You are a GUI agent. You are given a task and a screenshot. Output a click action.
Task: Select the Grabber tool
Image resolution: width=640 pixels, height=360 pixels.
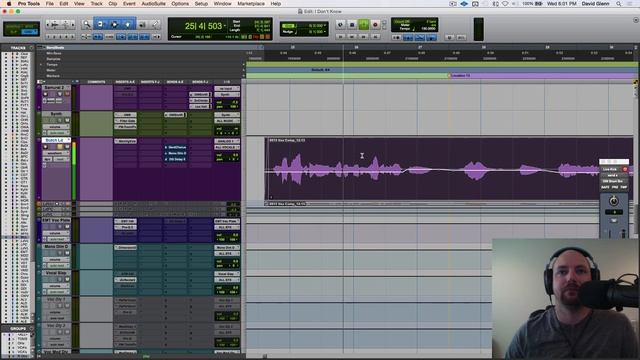(128, 24)
